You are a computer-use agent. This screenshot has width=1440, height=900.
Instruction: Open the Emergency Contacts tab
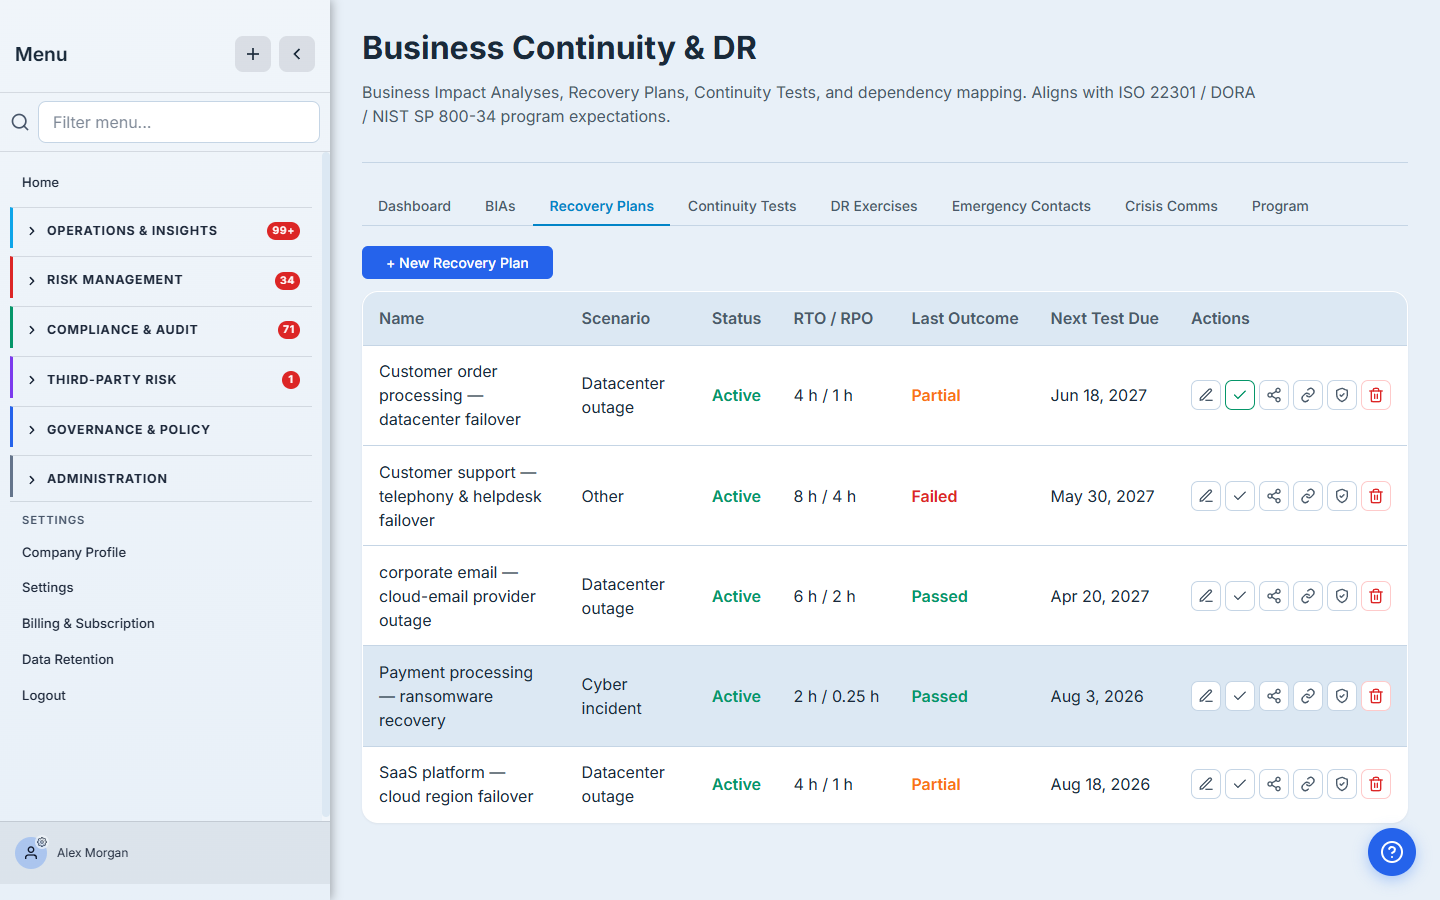point(1021,206)
